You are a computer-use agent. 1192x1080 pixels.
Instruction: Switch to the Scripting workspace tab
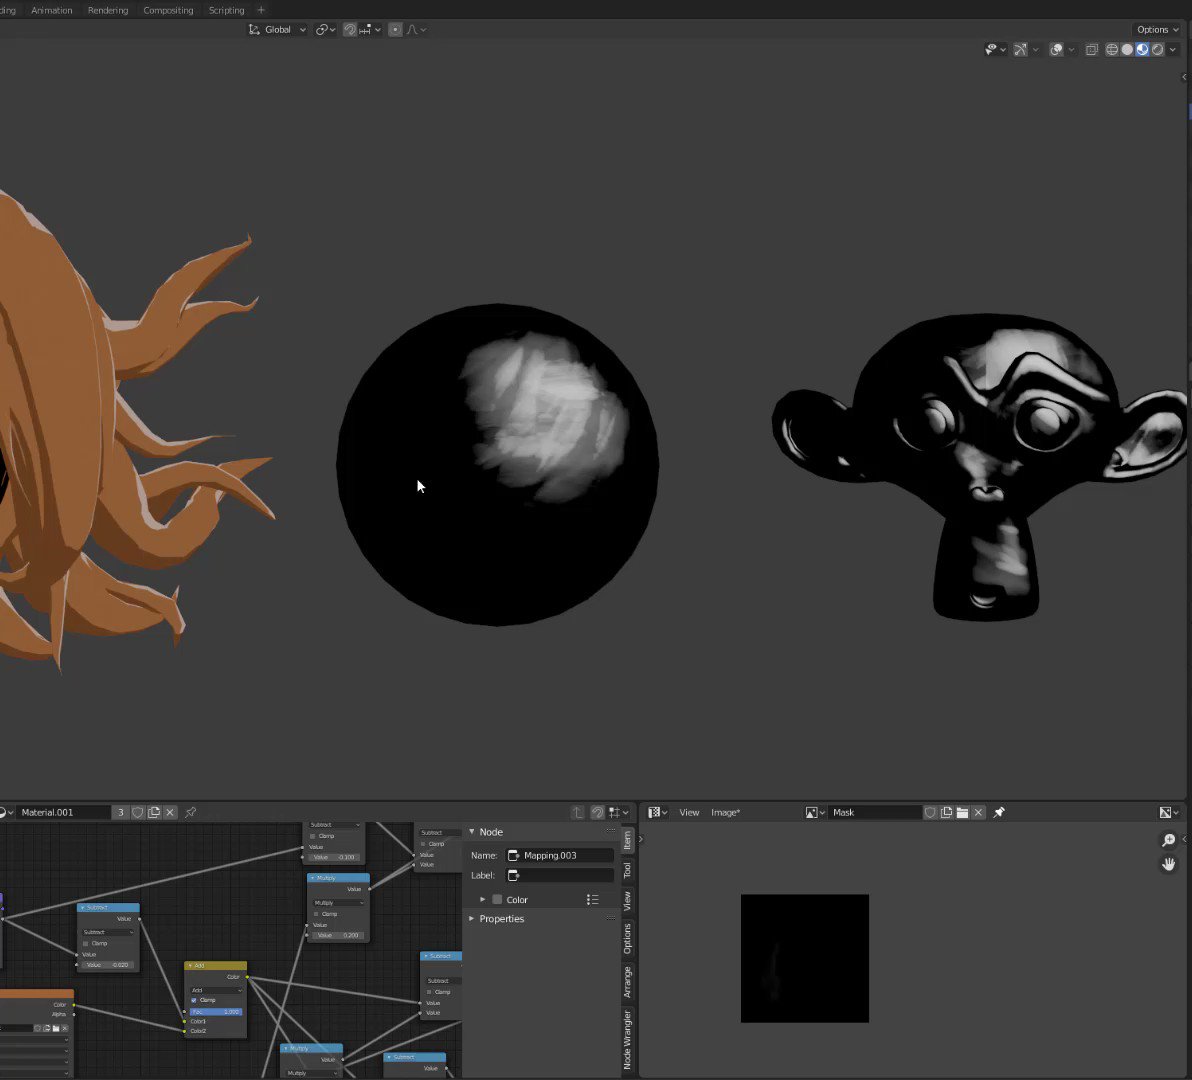coord(226,10)
